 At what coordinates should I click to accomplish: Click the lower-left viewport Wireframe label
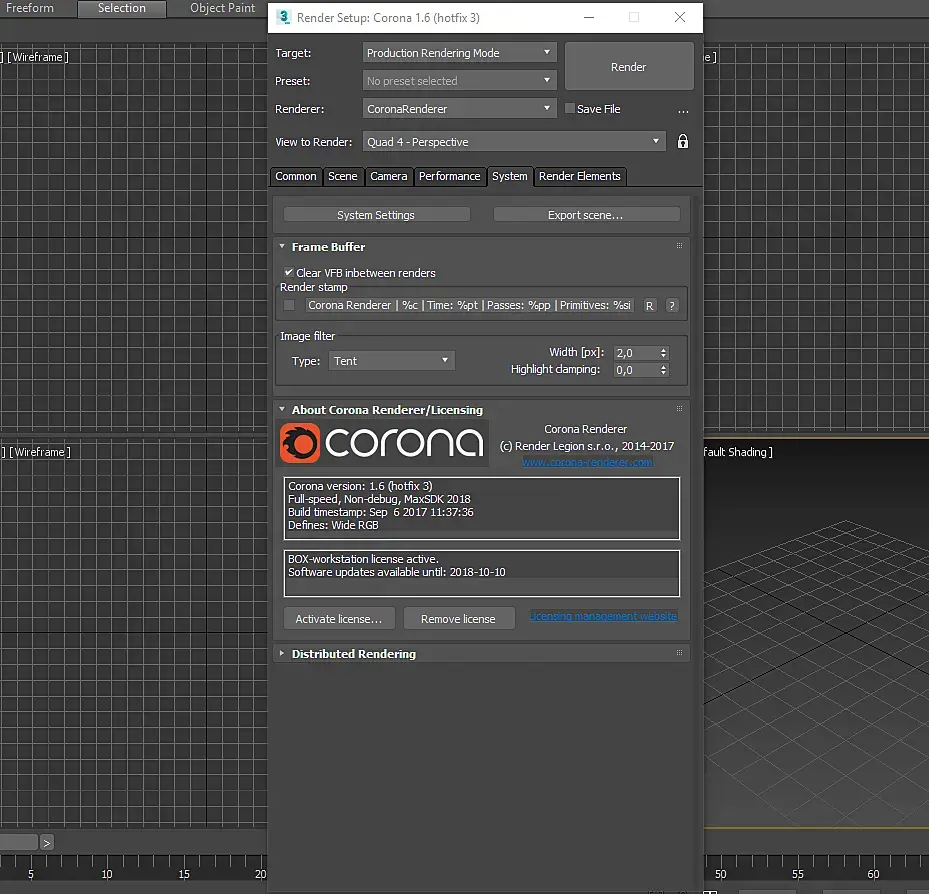pyautogui.click(x=39, y=452)
